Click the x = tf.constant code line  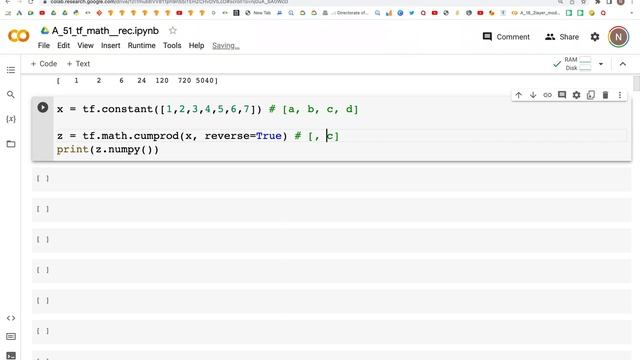coord(208,109)
